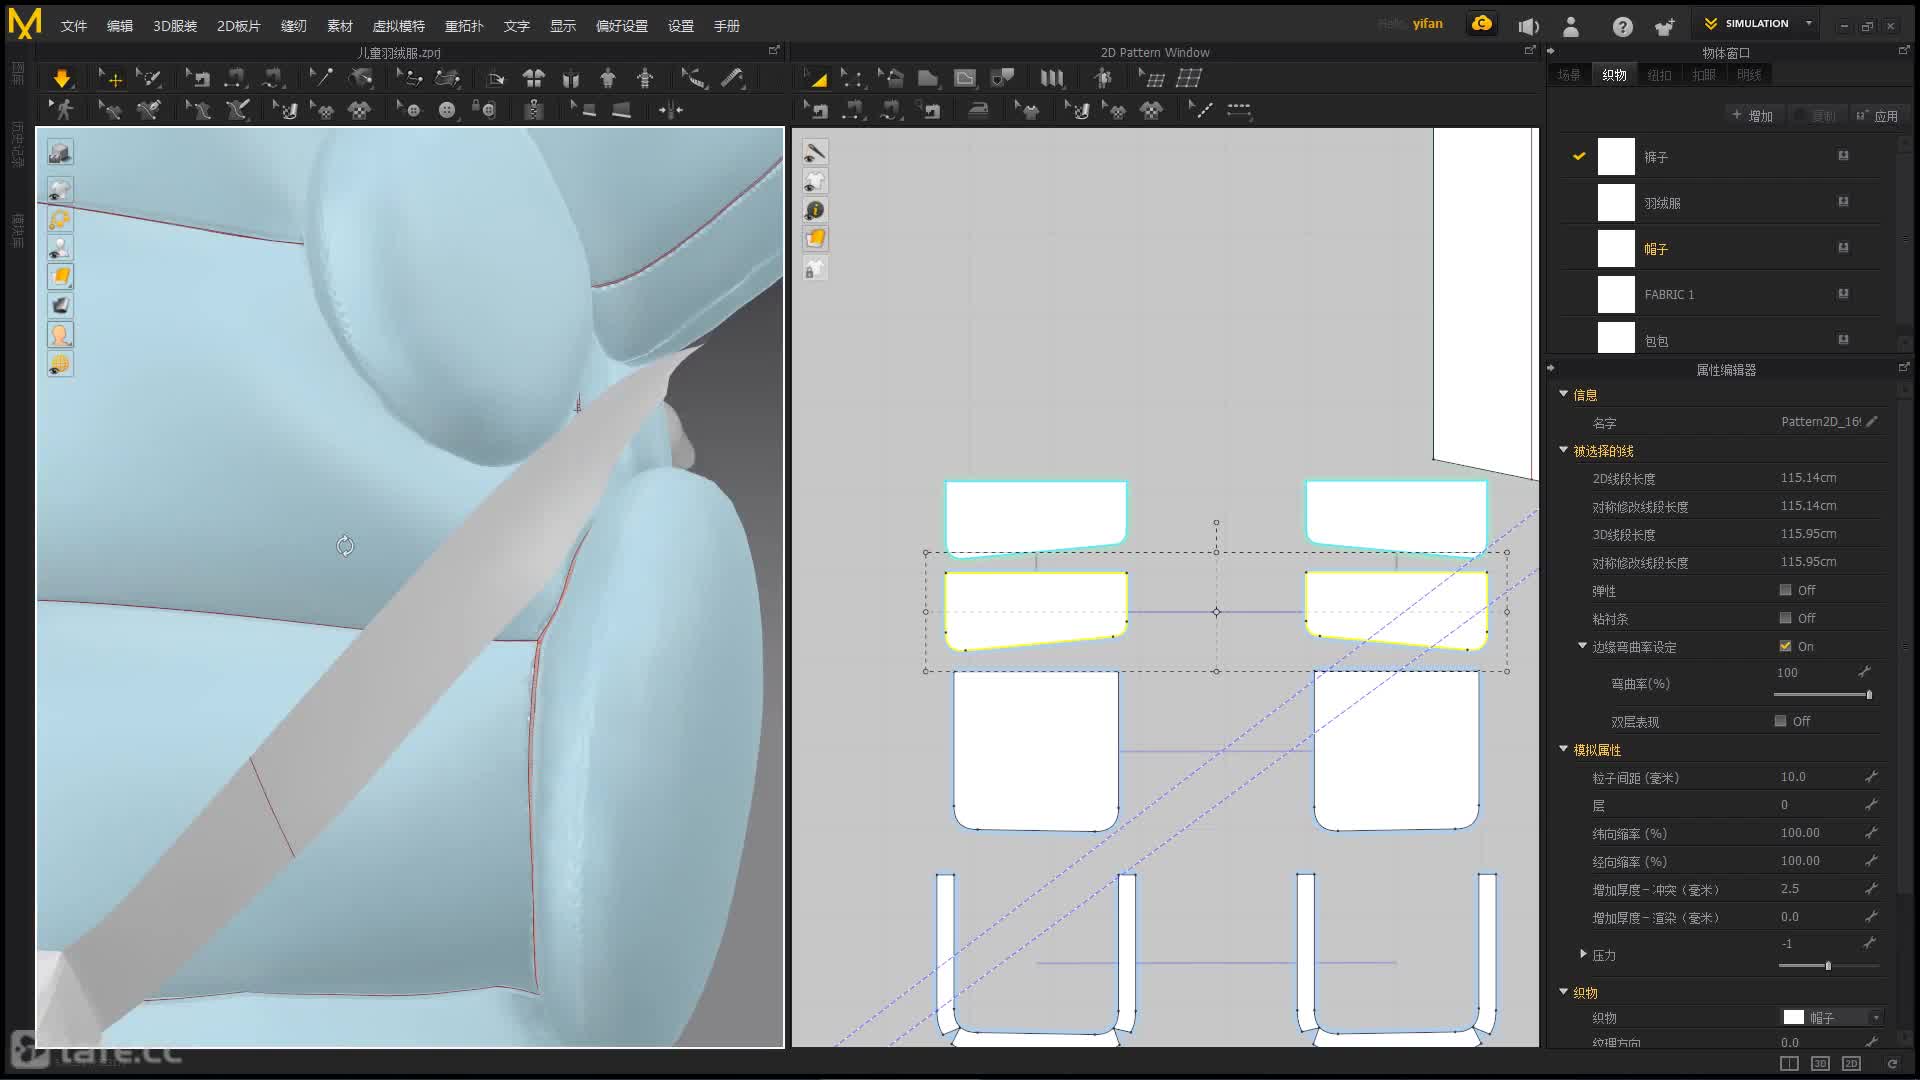The height and width of the screenshot is (1080, 1920).
Task: Open the SIMULATION mode dropdown
Action: coord(1758,23)
